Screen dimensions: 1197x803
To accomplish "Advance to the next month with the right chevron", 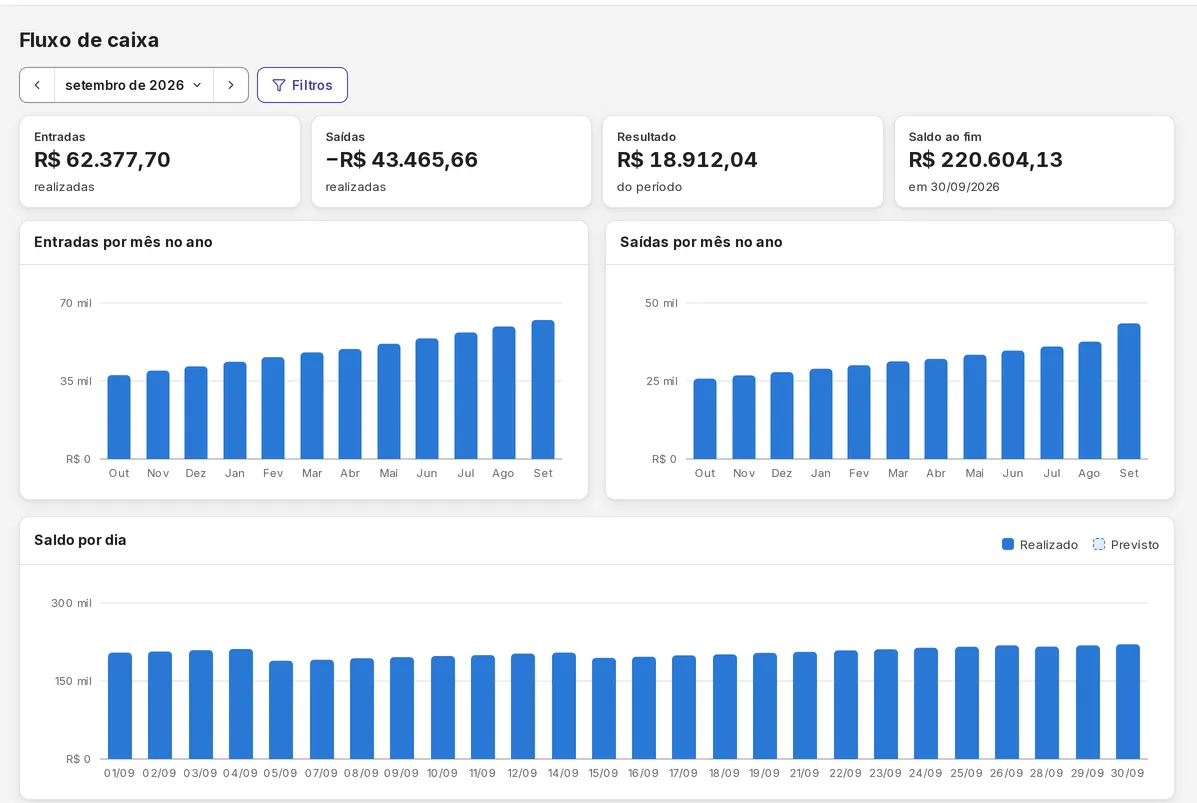I will coord(231,85).
